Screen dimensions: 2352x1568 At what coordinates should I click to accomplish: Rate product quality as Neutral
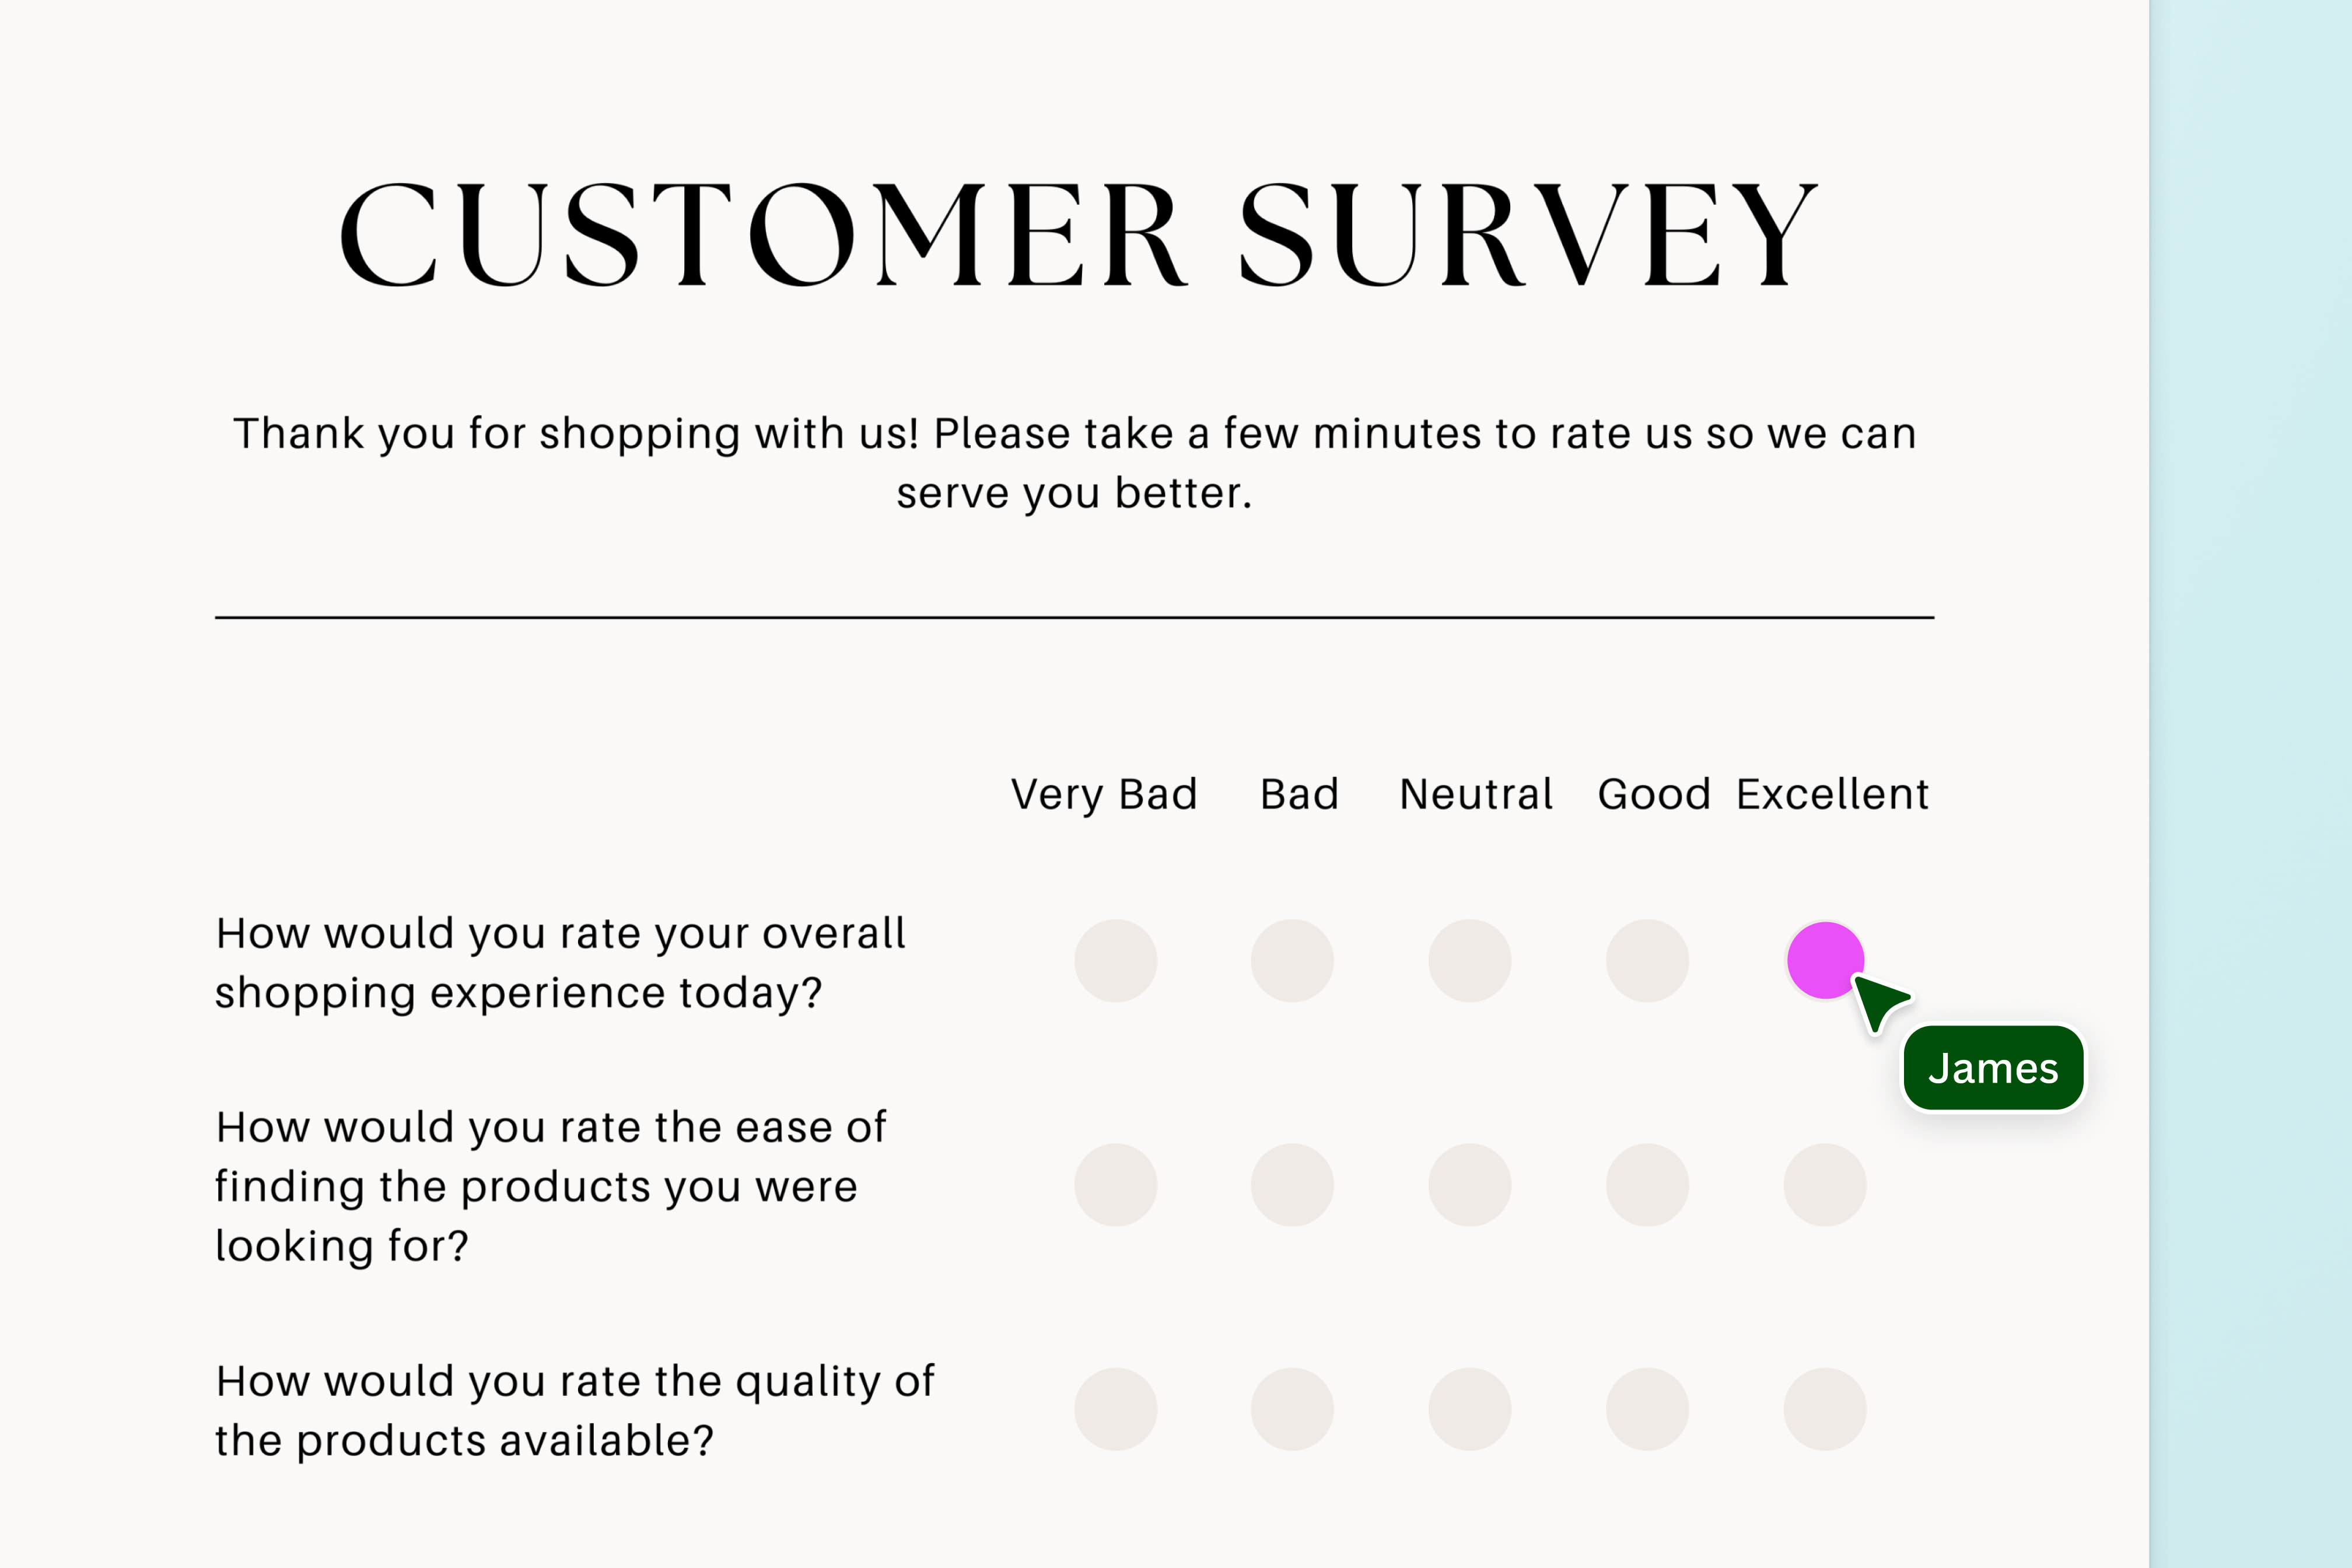(x=1469, y=1409)
